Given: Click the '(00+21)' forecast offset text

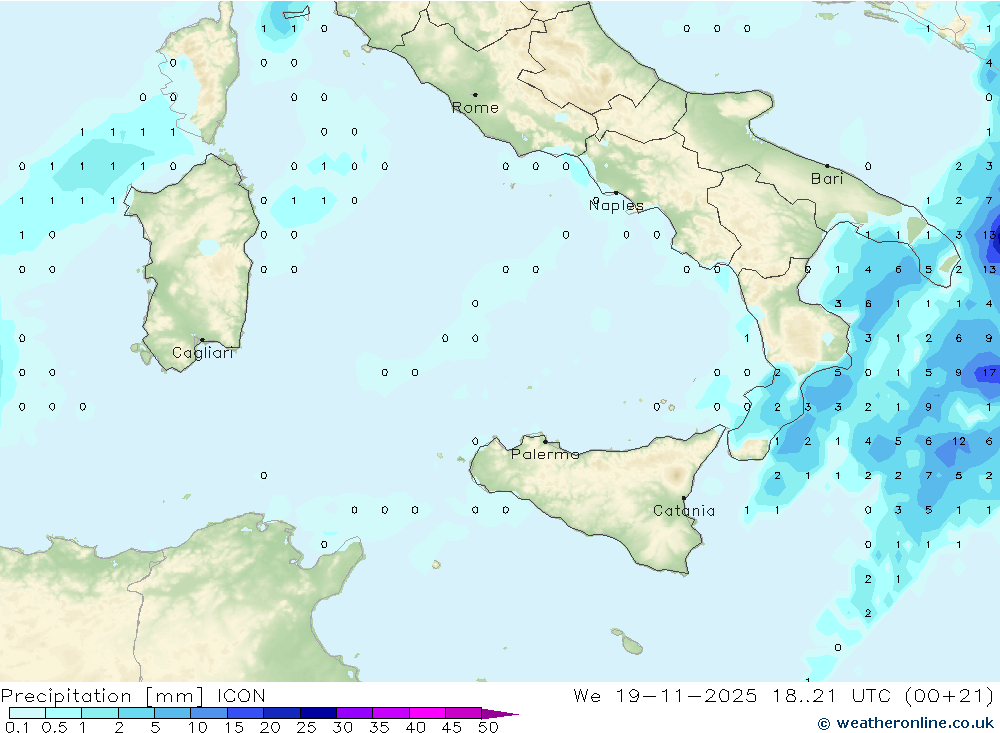Looking at the screenshot, I should [x=949, y=695].
